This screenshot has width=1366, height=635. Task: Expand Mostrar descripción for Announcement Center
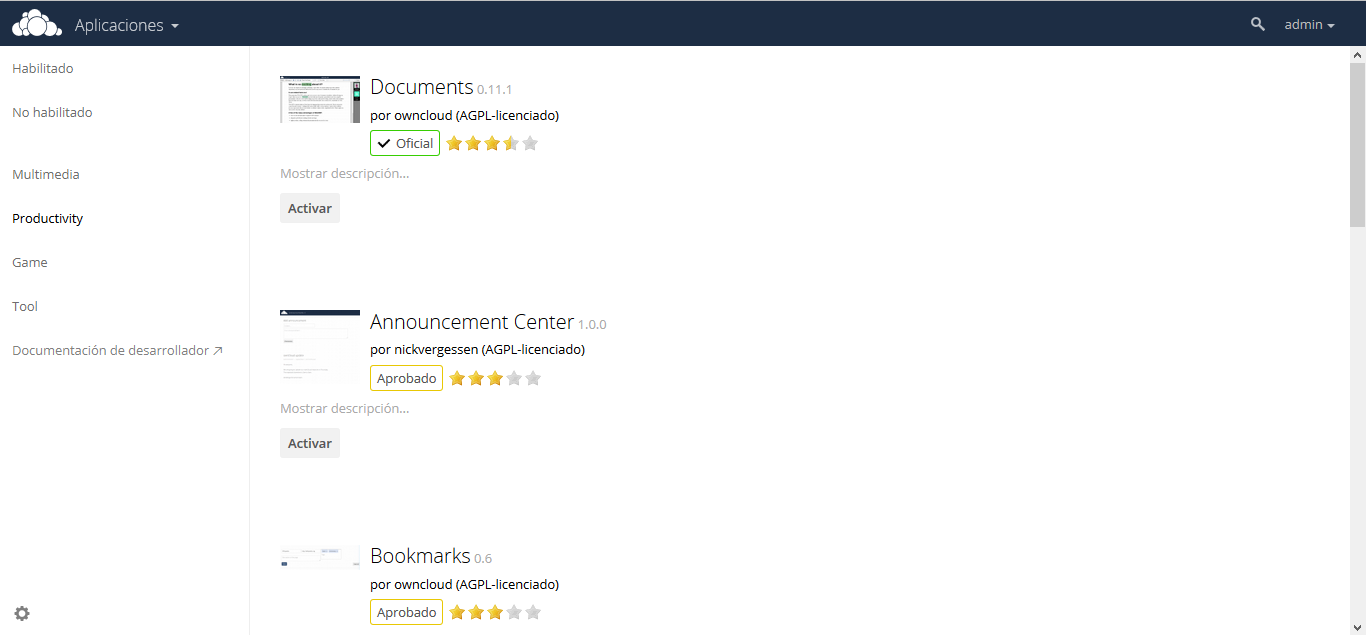point(344,408)
